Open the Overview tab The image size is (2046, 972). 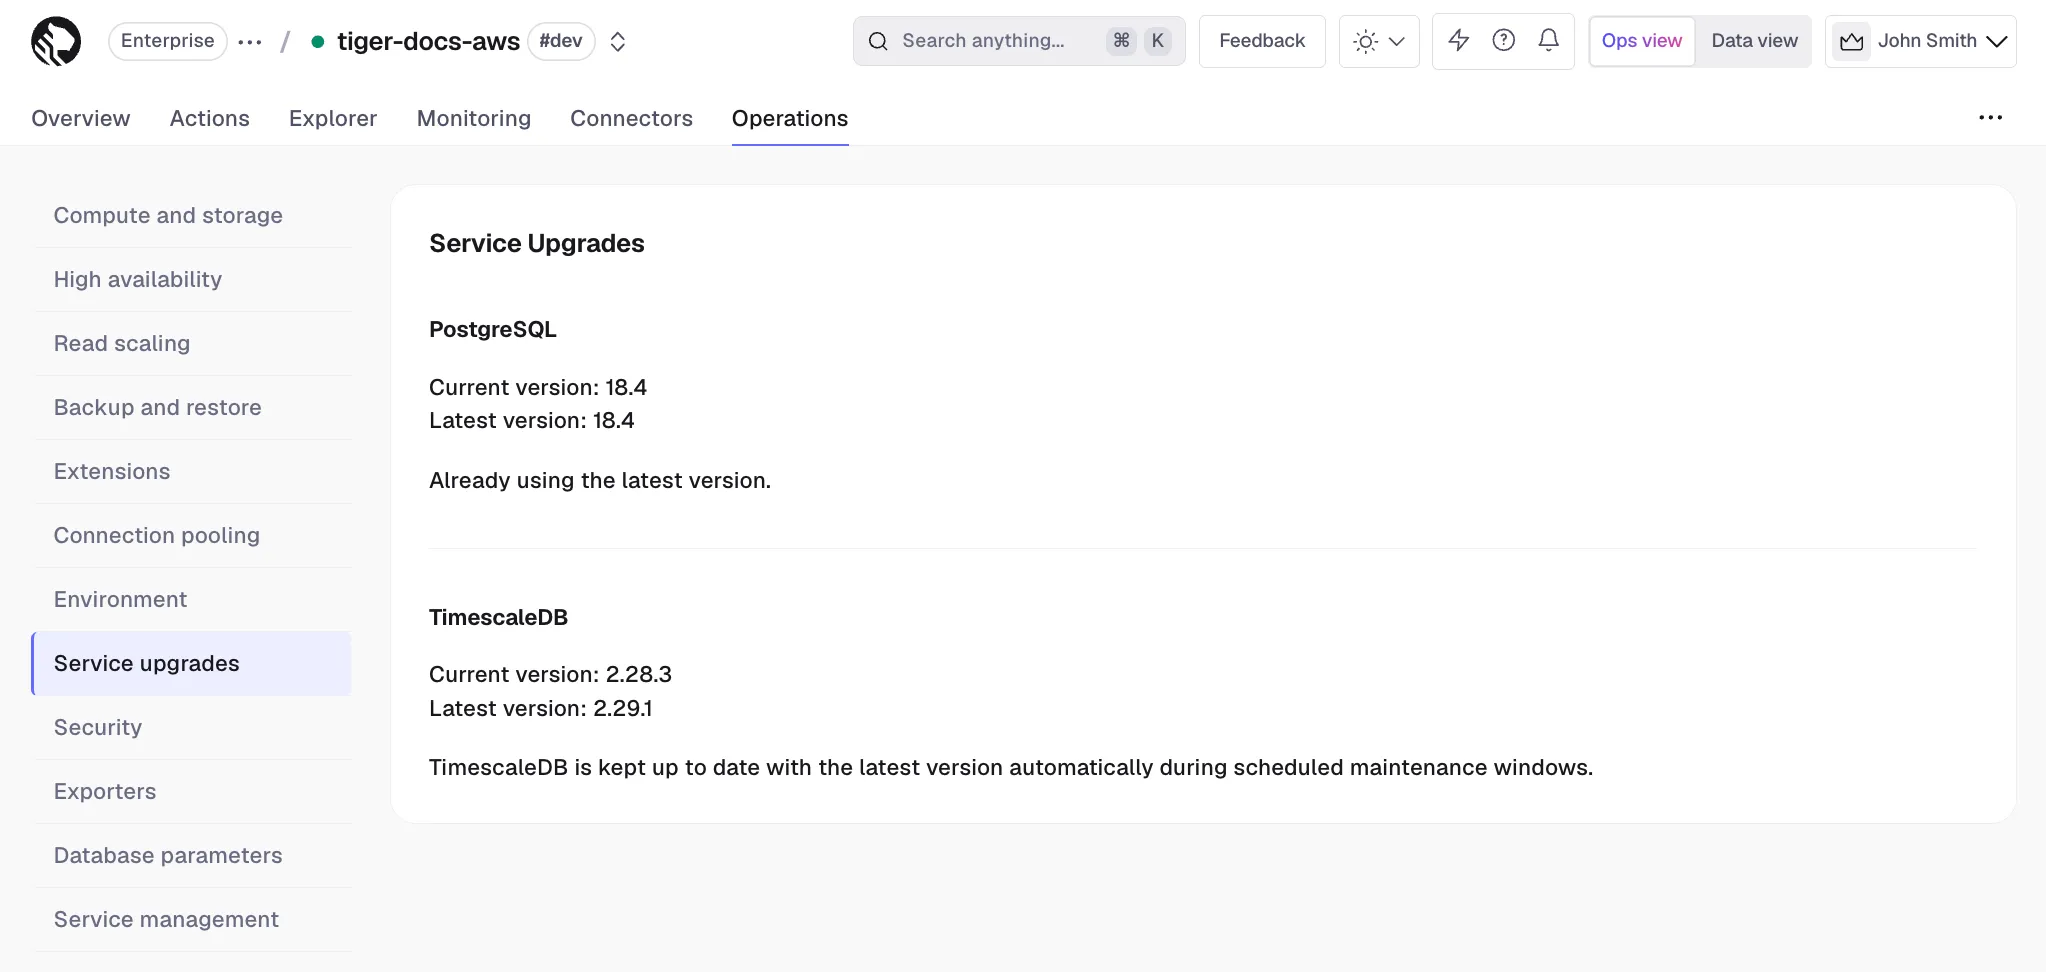[81, 118]
